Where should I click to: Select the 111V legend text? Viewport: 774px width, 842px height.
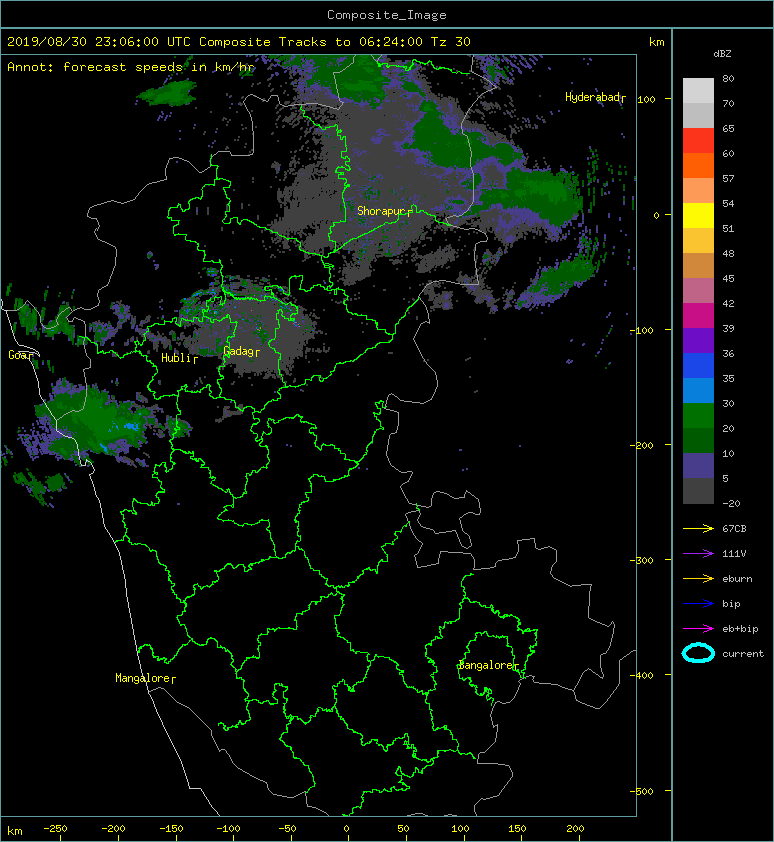pos(734,554)
